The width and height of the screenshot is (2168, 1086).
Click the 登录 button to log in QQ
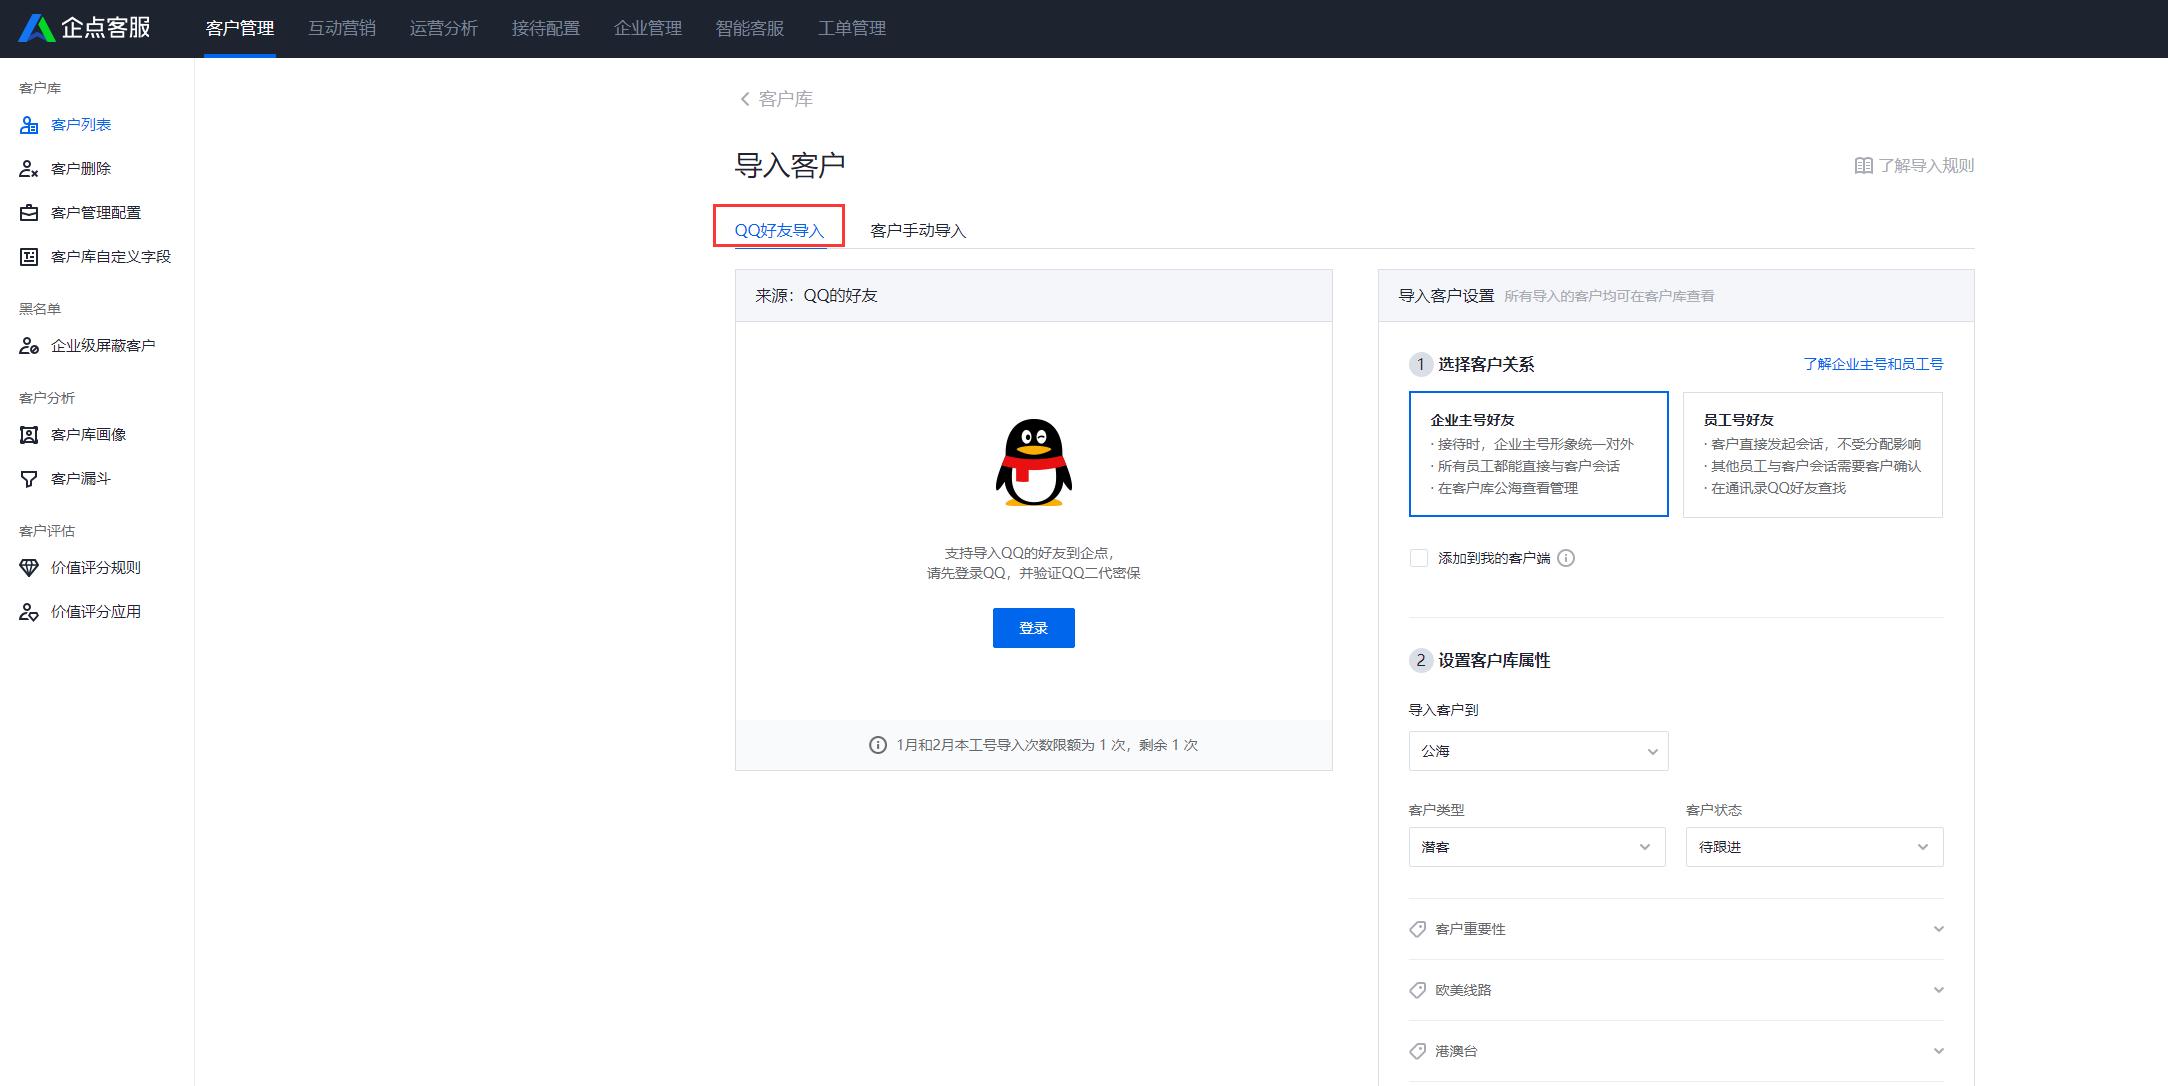[x=1033, y=627]
